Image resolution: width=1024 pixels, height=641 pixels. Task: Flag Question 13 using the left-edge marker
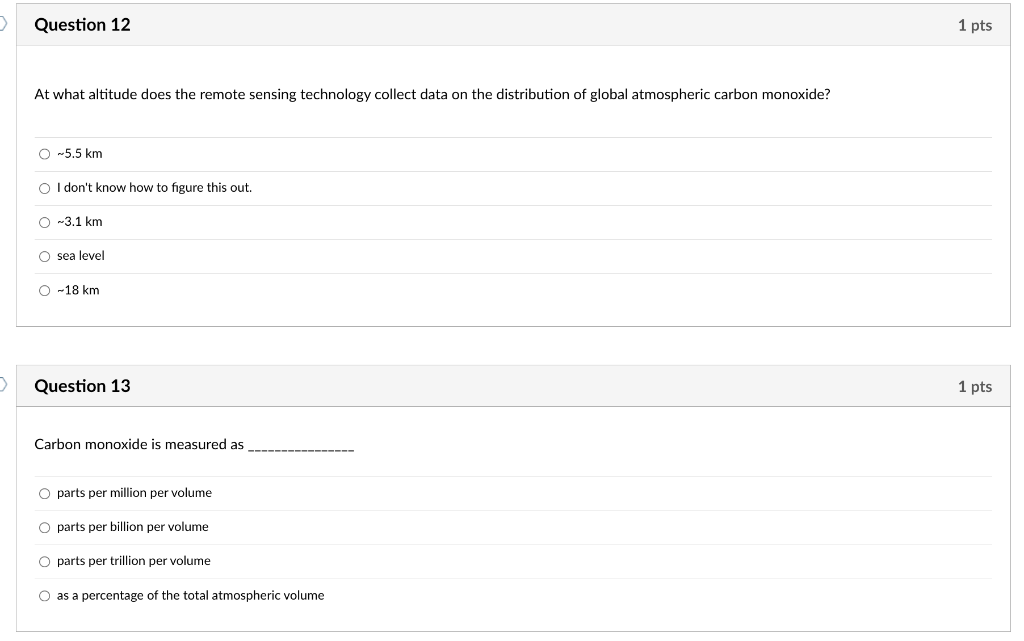pos(3,385)
